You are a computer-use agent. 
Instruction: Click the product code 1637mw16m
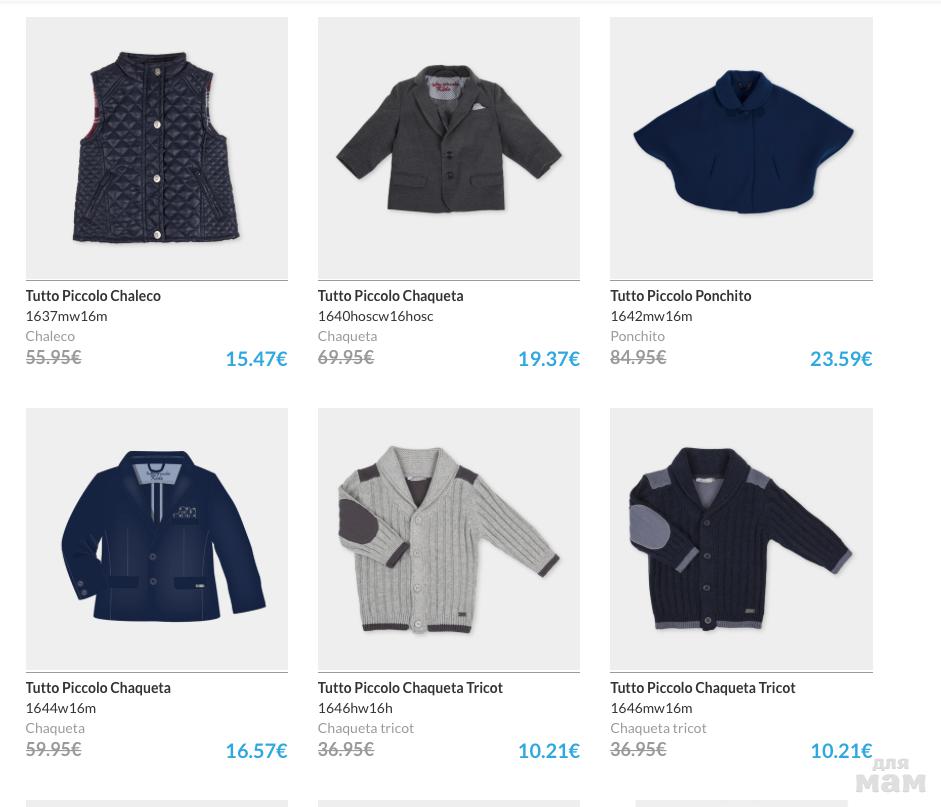[x=66, y=316]
